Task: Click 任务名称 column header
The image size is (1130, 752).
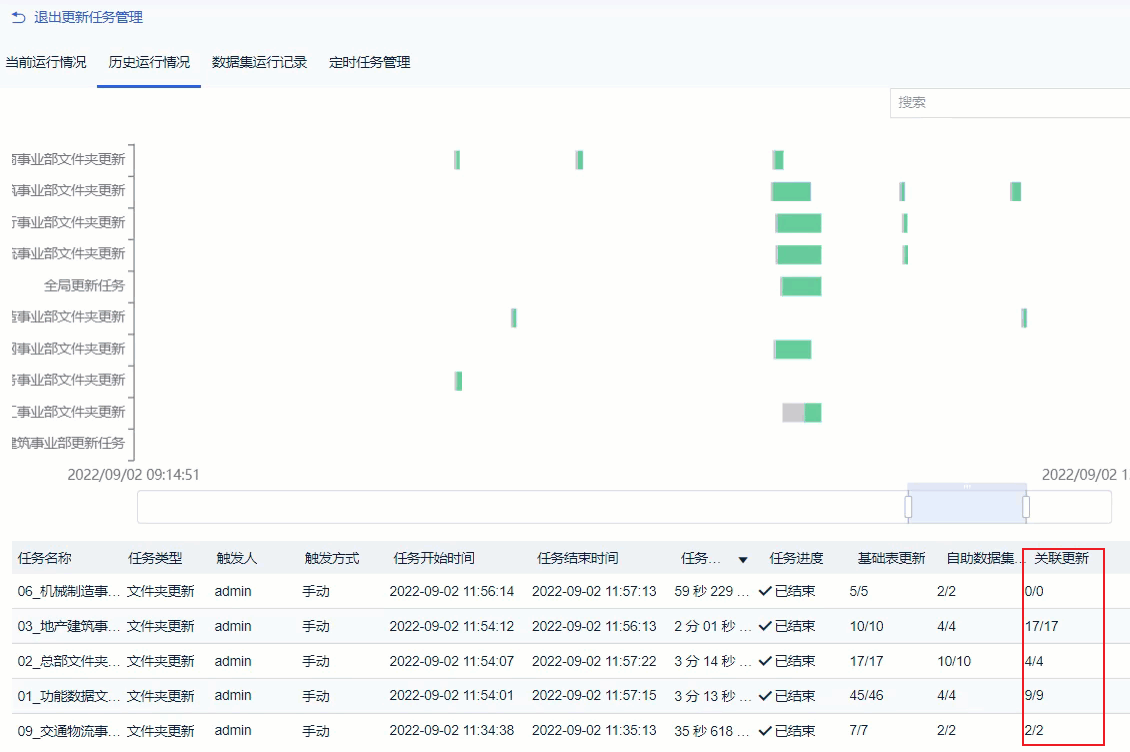Action: click(x=45, y=558)
